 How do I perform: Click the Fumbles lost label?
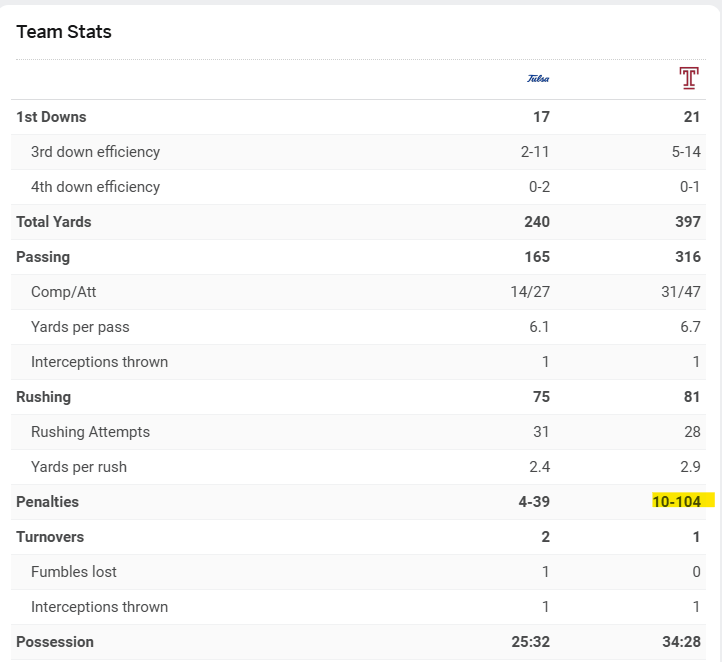click(74, 572)
